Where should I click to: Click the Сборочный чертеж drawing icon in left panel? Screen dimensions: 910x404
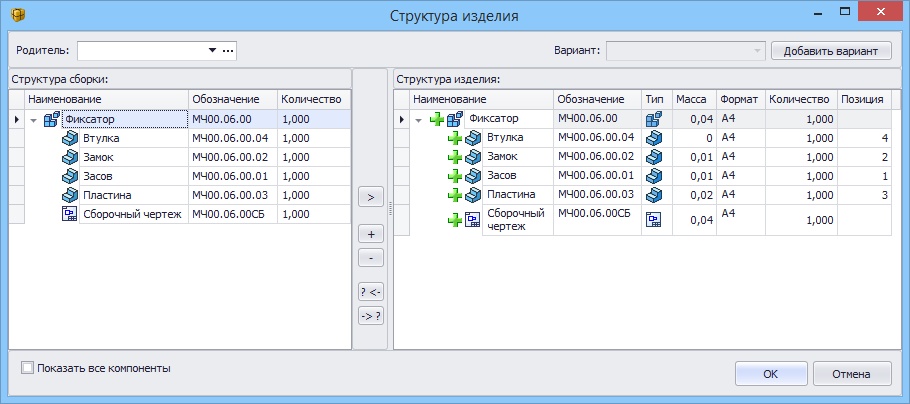pos(70,214)
